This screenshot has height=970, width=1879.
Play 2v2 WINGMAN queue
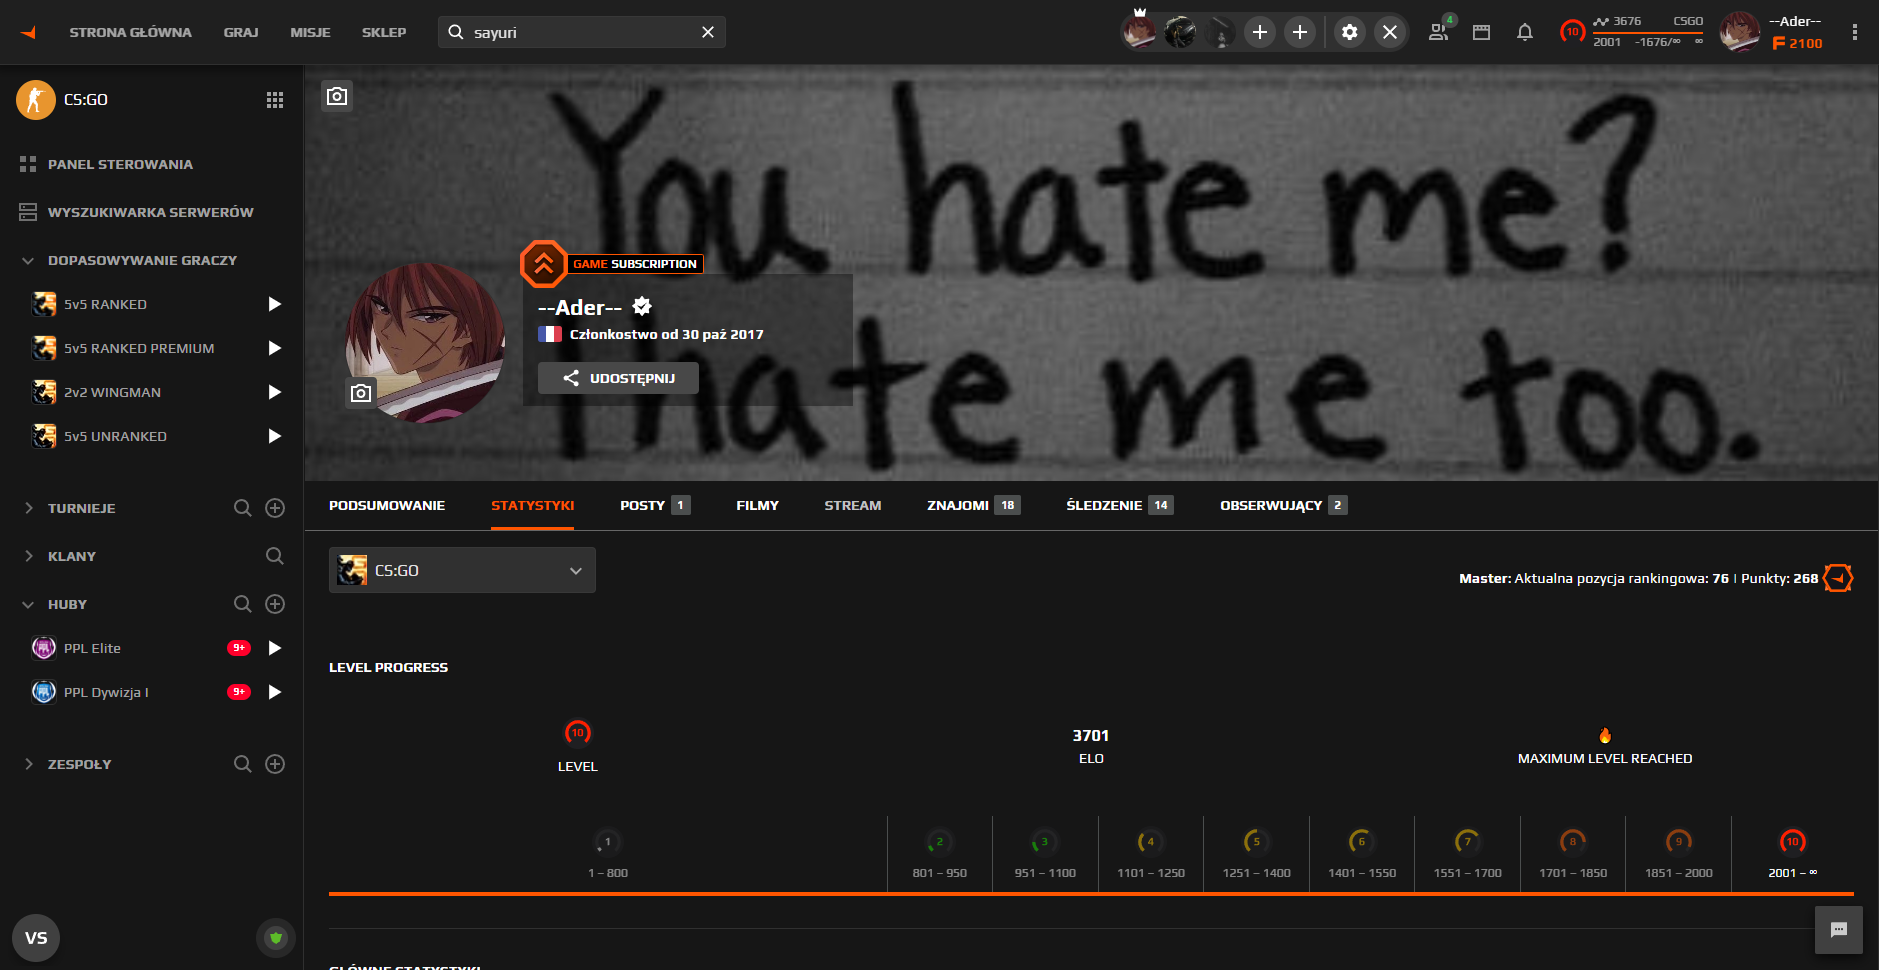[x=275, y=392]
